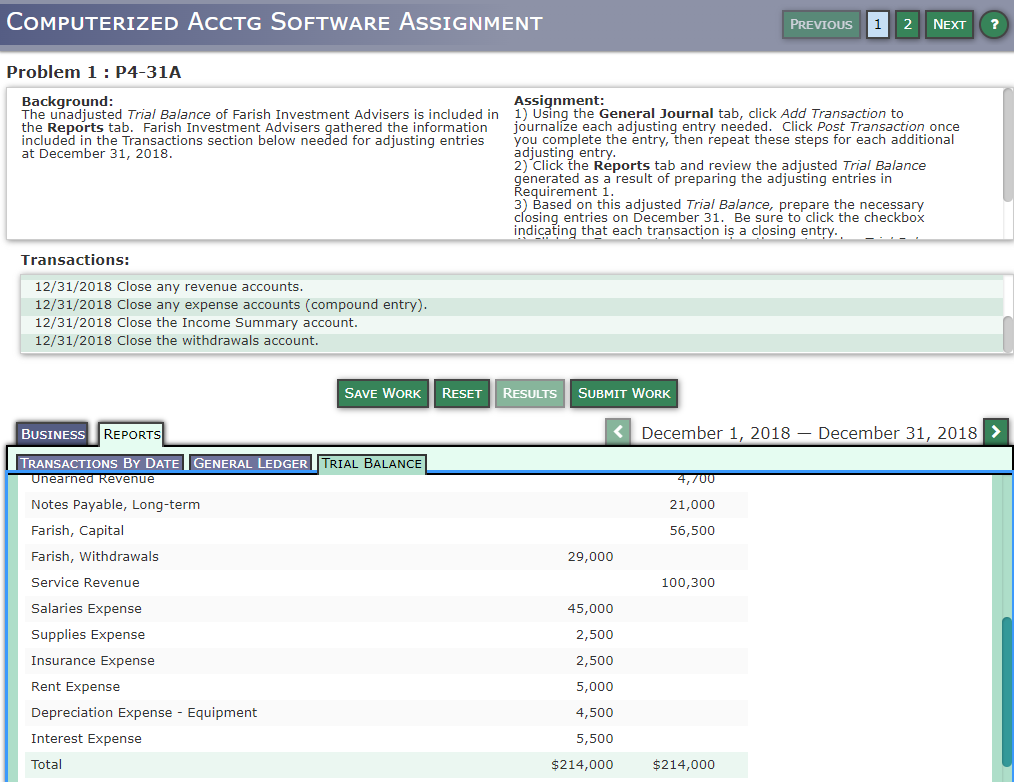
Task: Switch to the Business tab
Action: point(52,434)
